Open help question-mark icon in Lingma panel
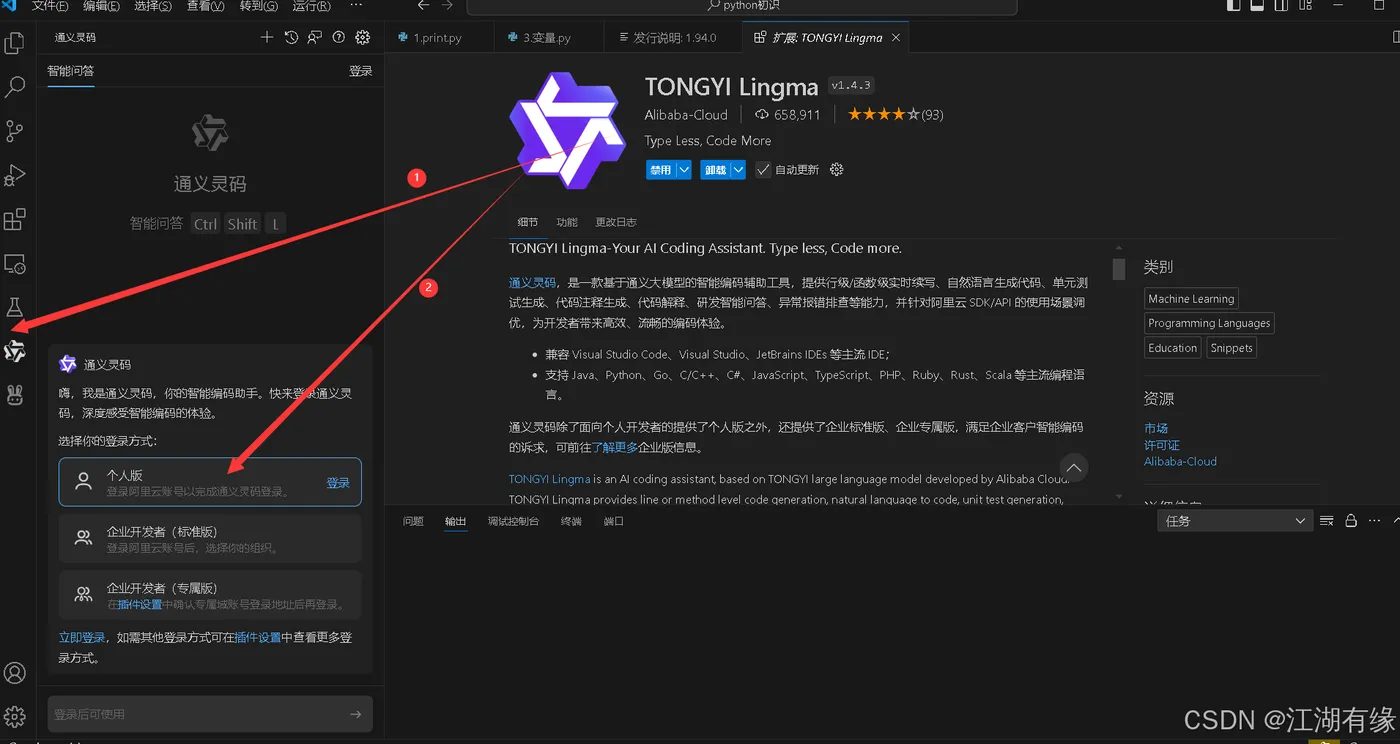The image size is (1400, 744). pos(339,37)
